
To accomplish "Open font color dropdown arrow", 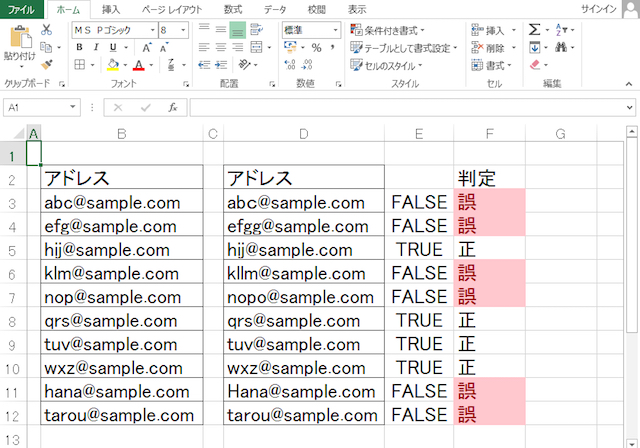I will [x=151, y=65].
